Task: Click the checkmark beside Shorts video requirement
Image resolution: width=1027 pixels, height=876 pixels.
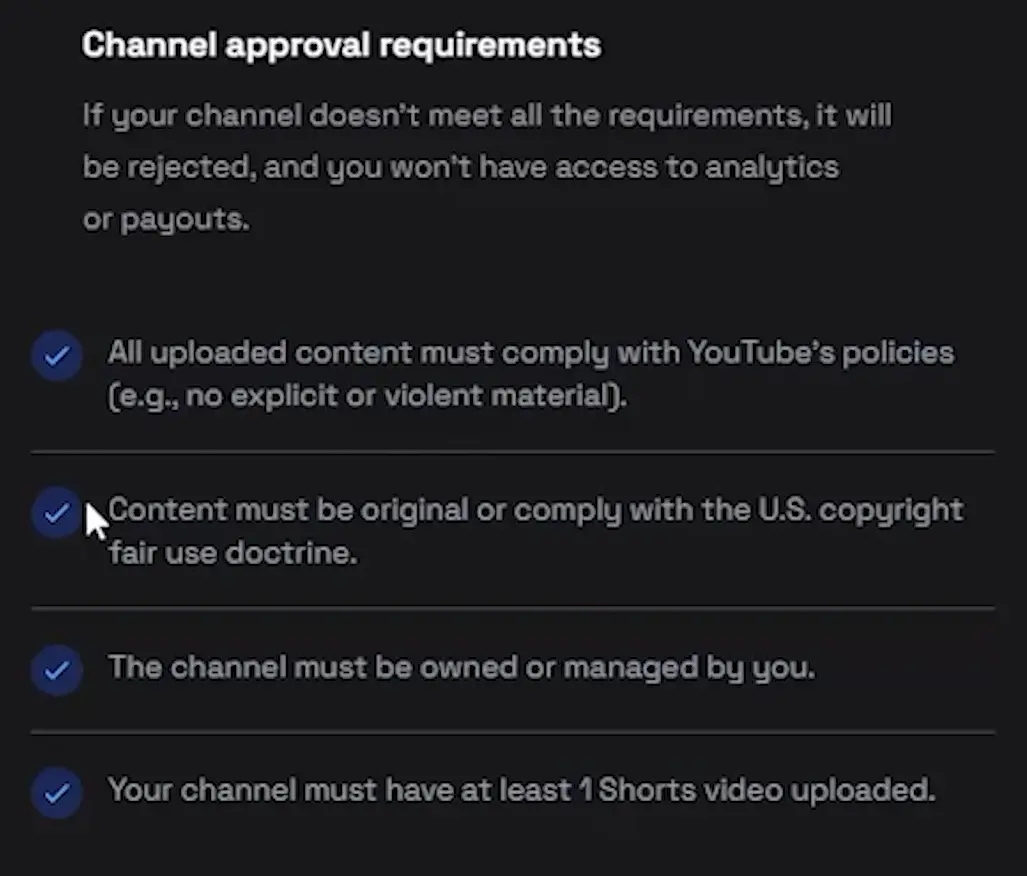Action: [56, 793]
